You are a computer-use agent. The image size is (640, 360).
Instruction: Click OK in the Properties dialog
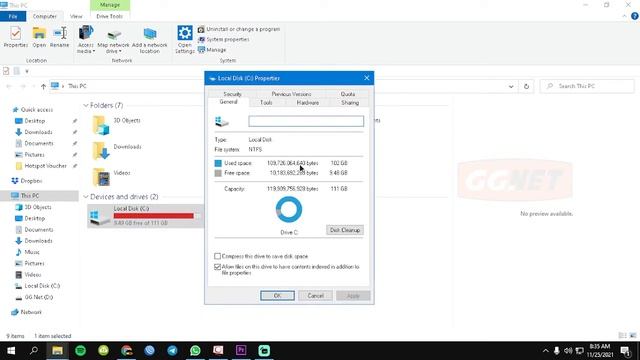278,296
